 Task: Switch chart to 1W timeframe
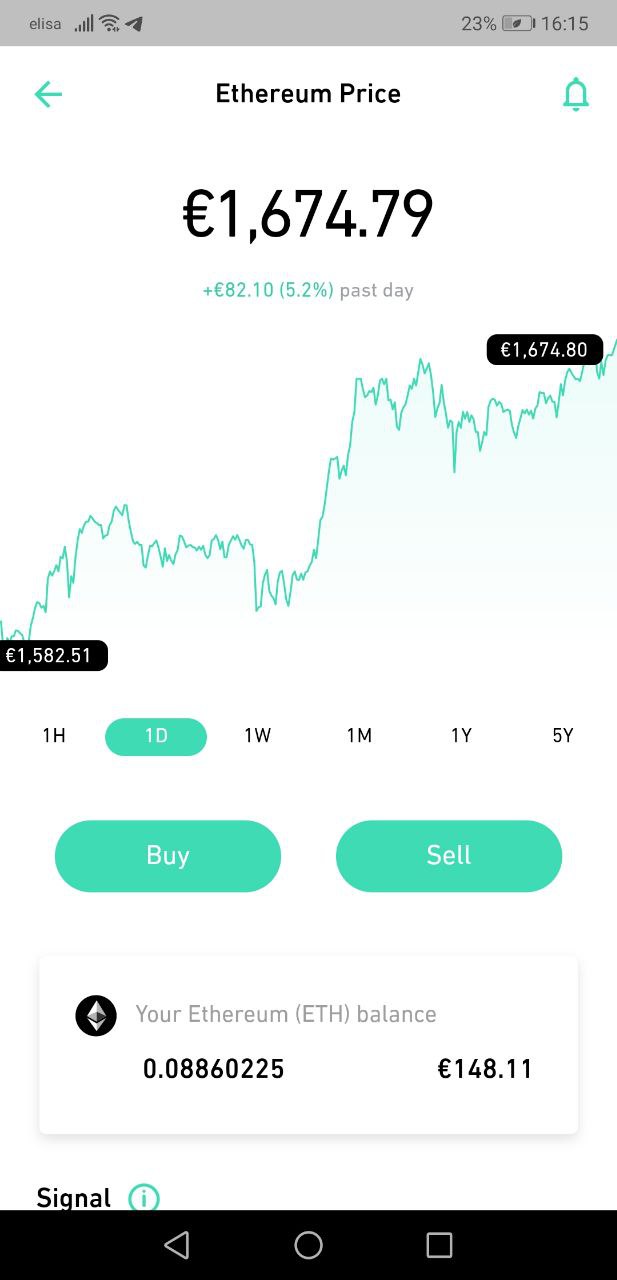pos(257,736)
